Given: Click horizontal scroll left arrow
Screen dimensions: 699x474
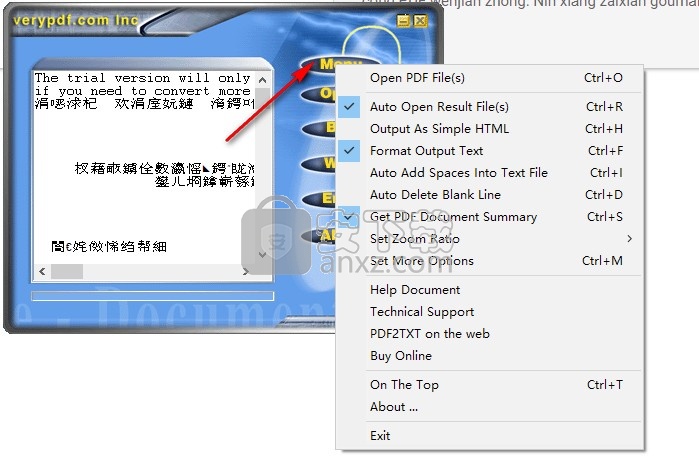Looking at the screenshot, I should (42, 271).
